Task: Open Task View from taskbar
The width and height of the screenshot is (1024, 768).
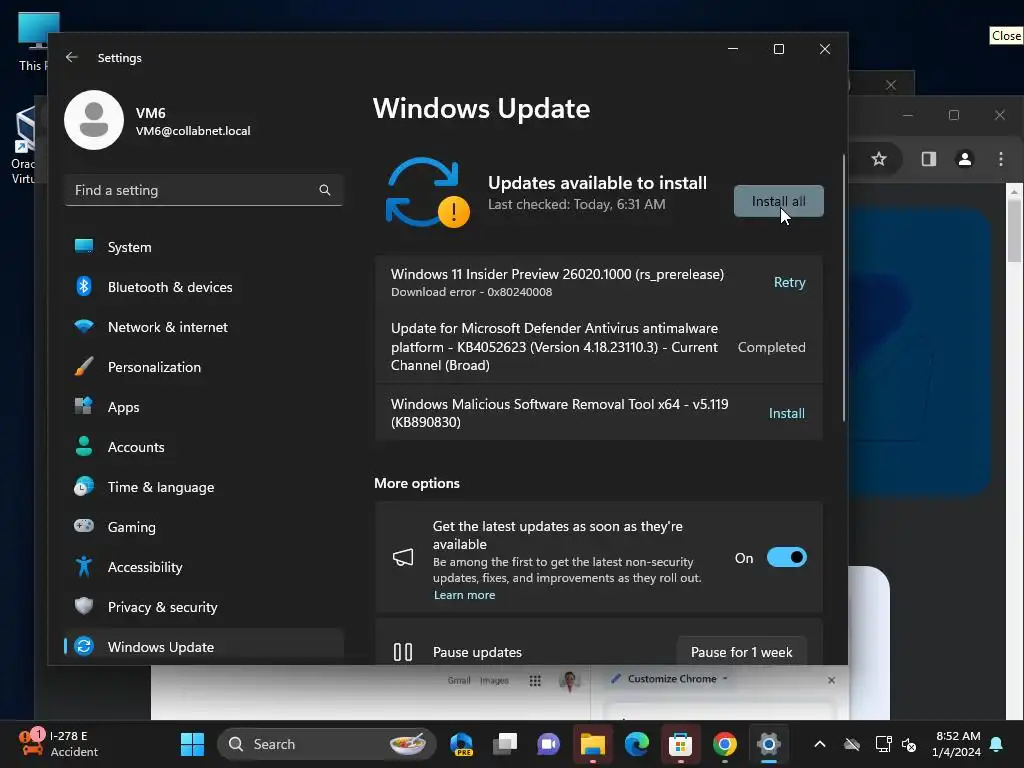Action: click(x=505, y=744)
